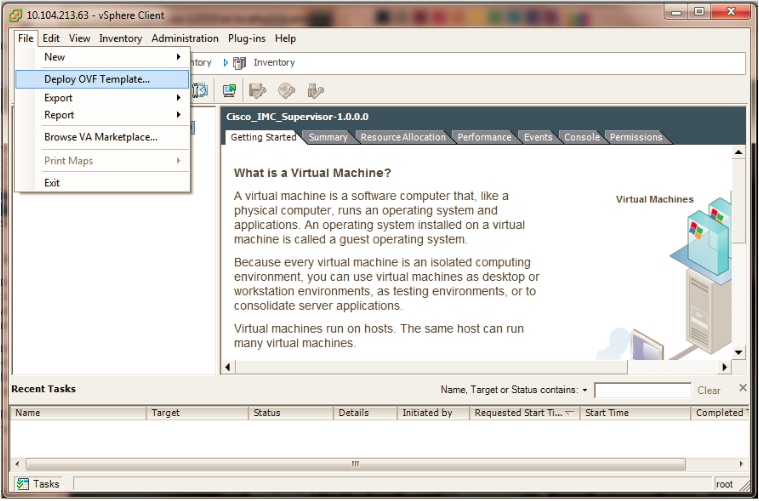Click the 'What is a Virtual Machine?' heading
The height and width of the screenshot is (501, 759).
[x=312, y=173]
